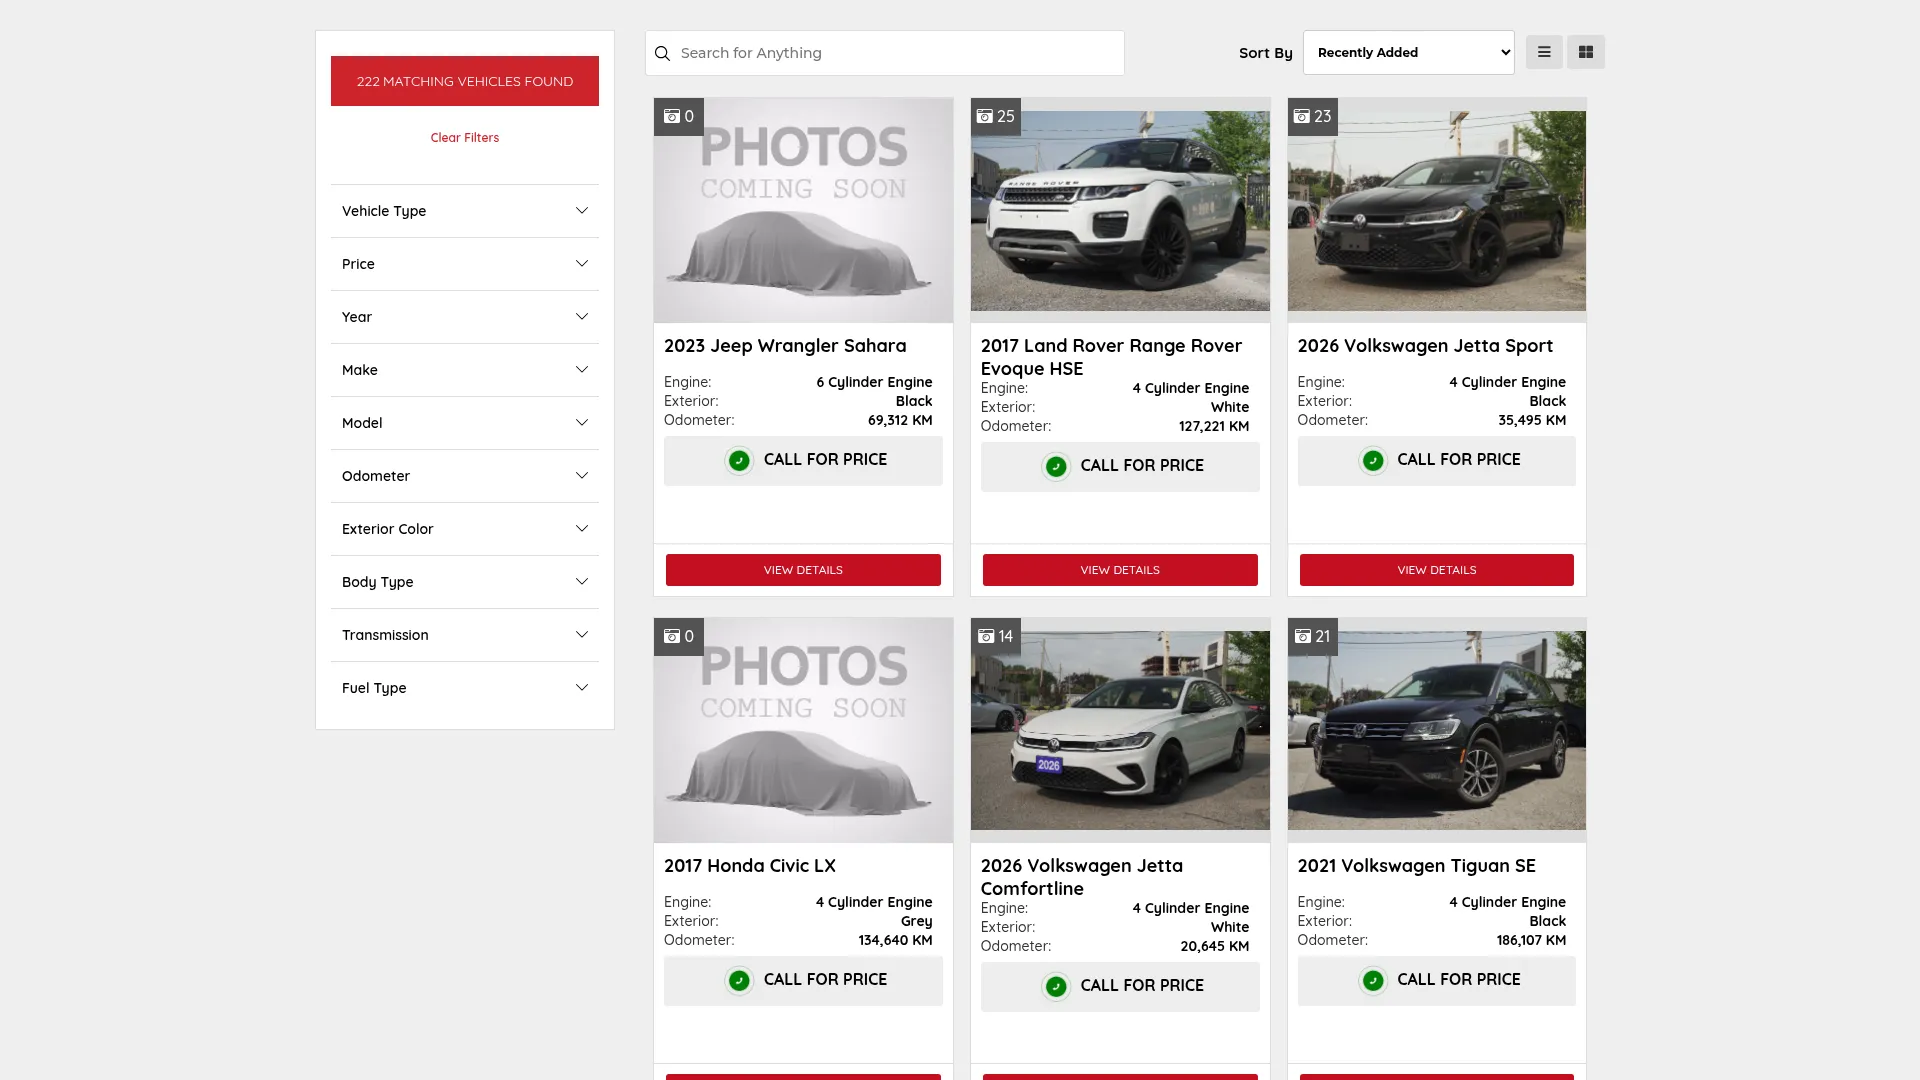The height and width of the screenshot is (1080, 1920).
Task: Click photo count icon on Honda Civic
Action: 672,636
